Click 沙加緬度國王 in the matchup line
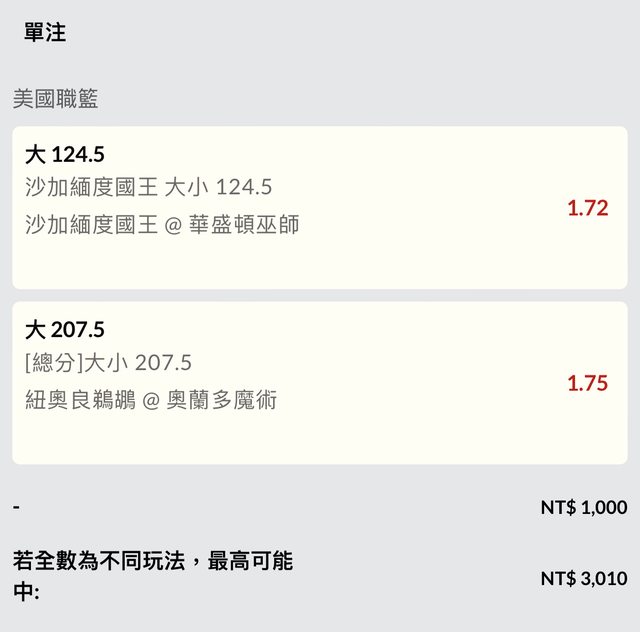 pyautogui.click(x=92, y=225)
